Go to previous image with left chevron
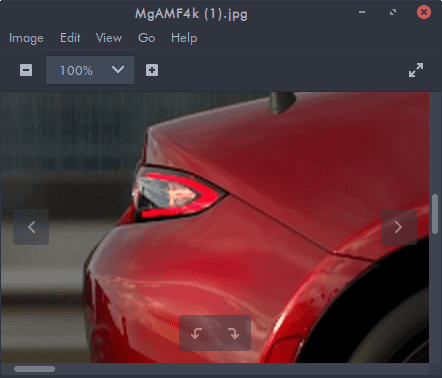Viewport: 442px width, 378px height. [x=31, y=227]
